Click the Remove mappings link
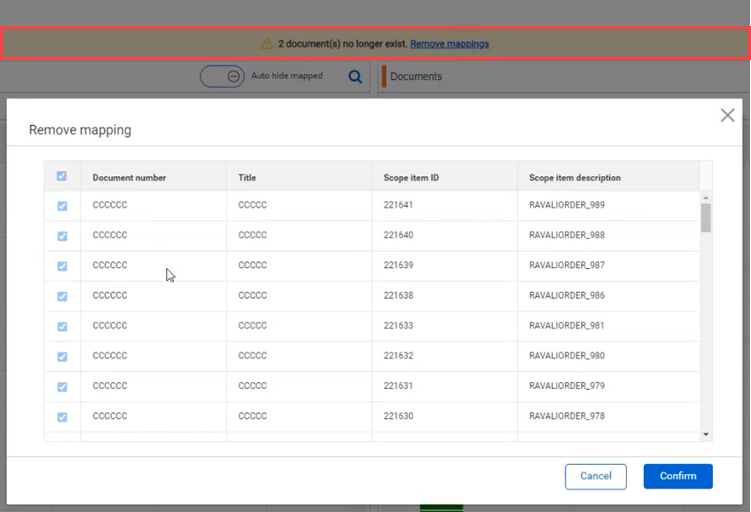The width and height of the screenshot is (751, 512). click(449, 44)
